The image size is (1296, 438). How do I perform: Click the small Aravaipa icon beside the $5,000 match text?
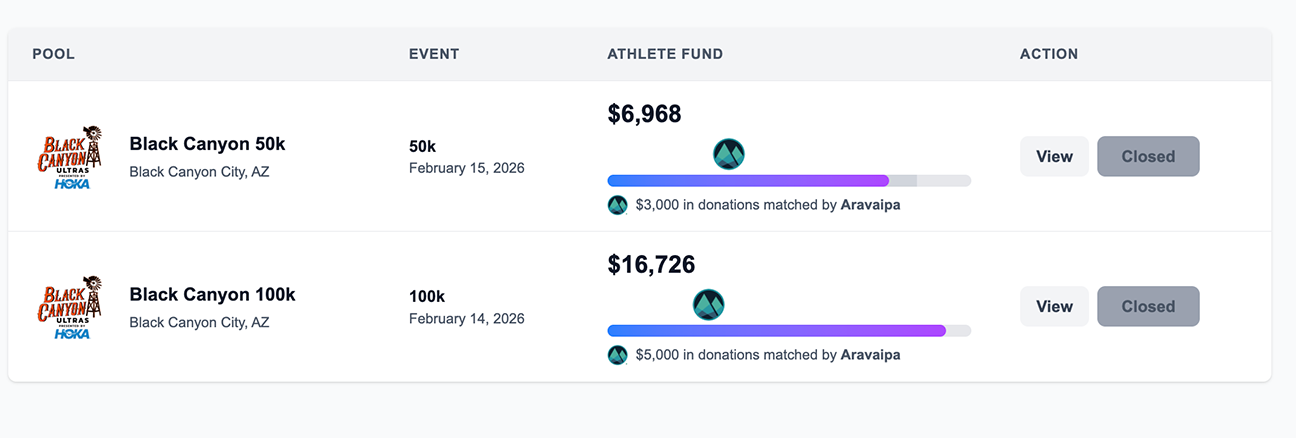[x=617, y=355]
